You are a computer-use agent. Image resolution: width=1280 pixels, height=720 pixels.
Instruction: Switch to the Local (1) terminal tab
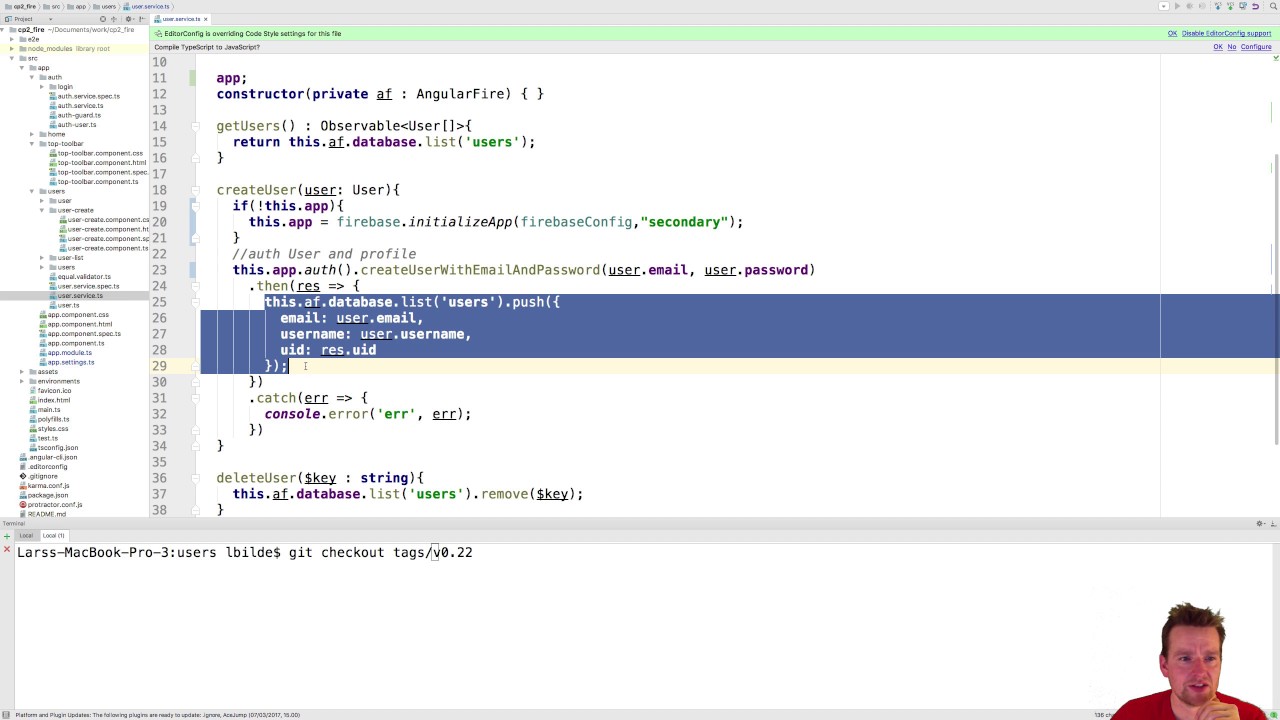coord(54,536)
